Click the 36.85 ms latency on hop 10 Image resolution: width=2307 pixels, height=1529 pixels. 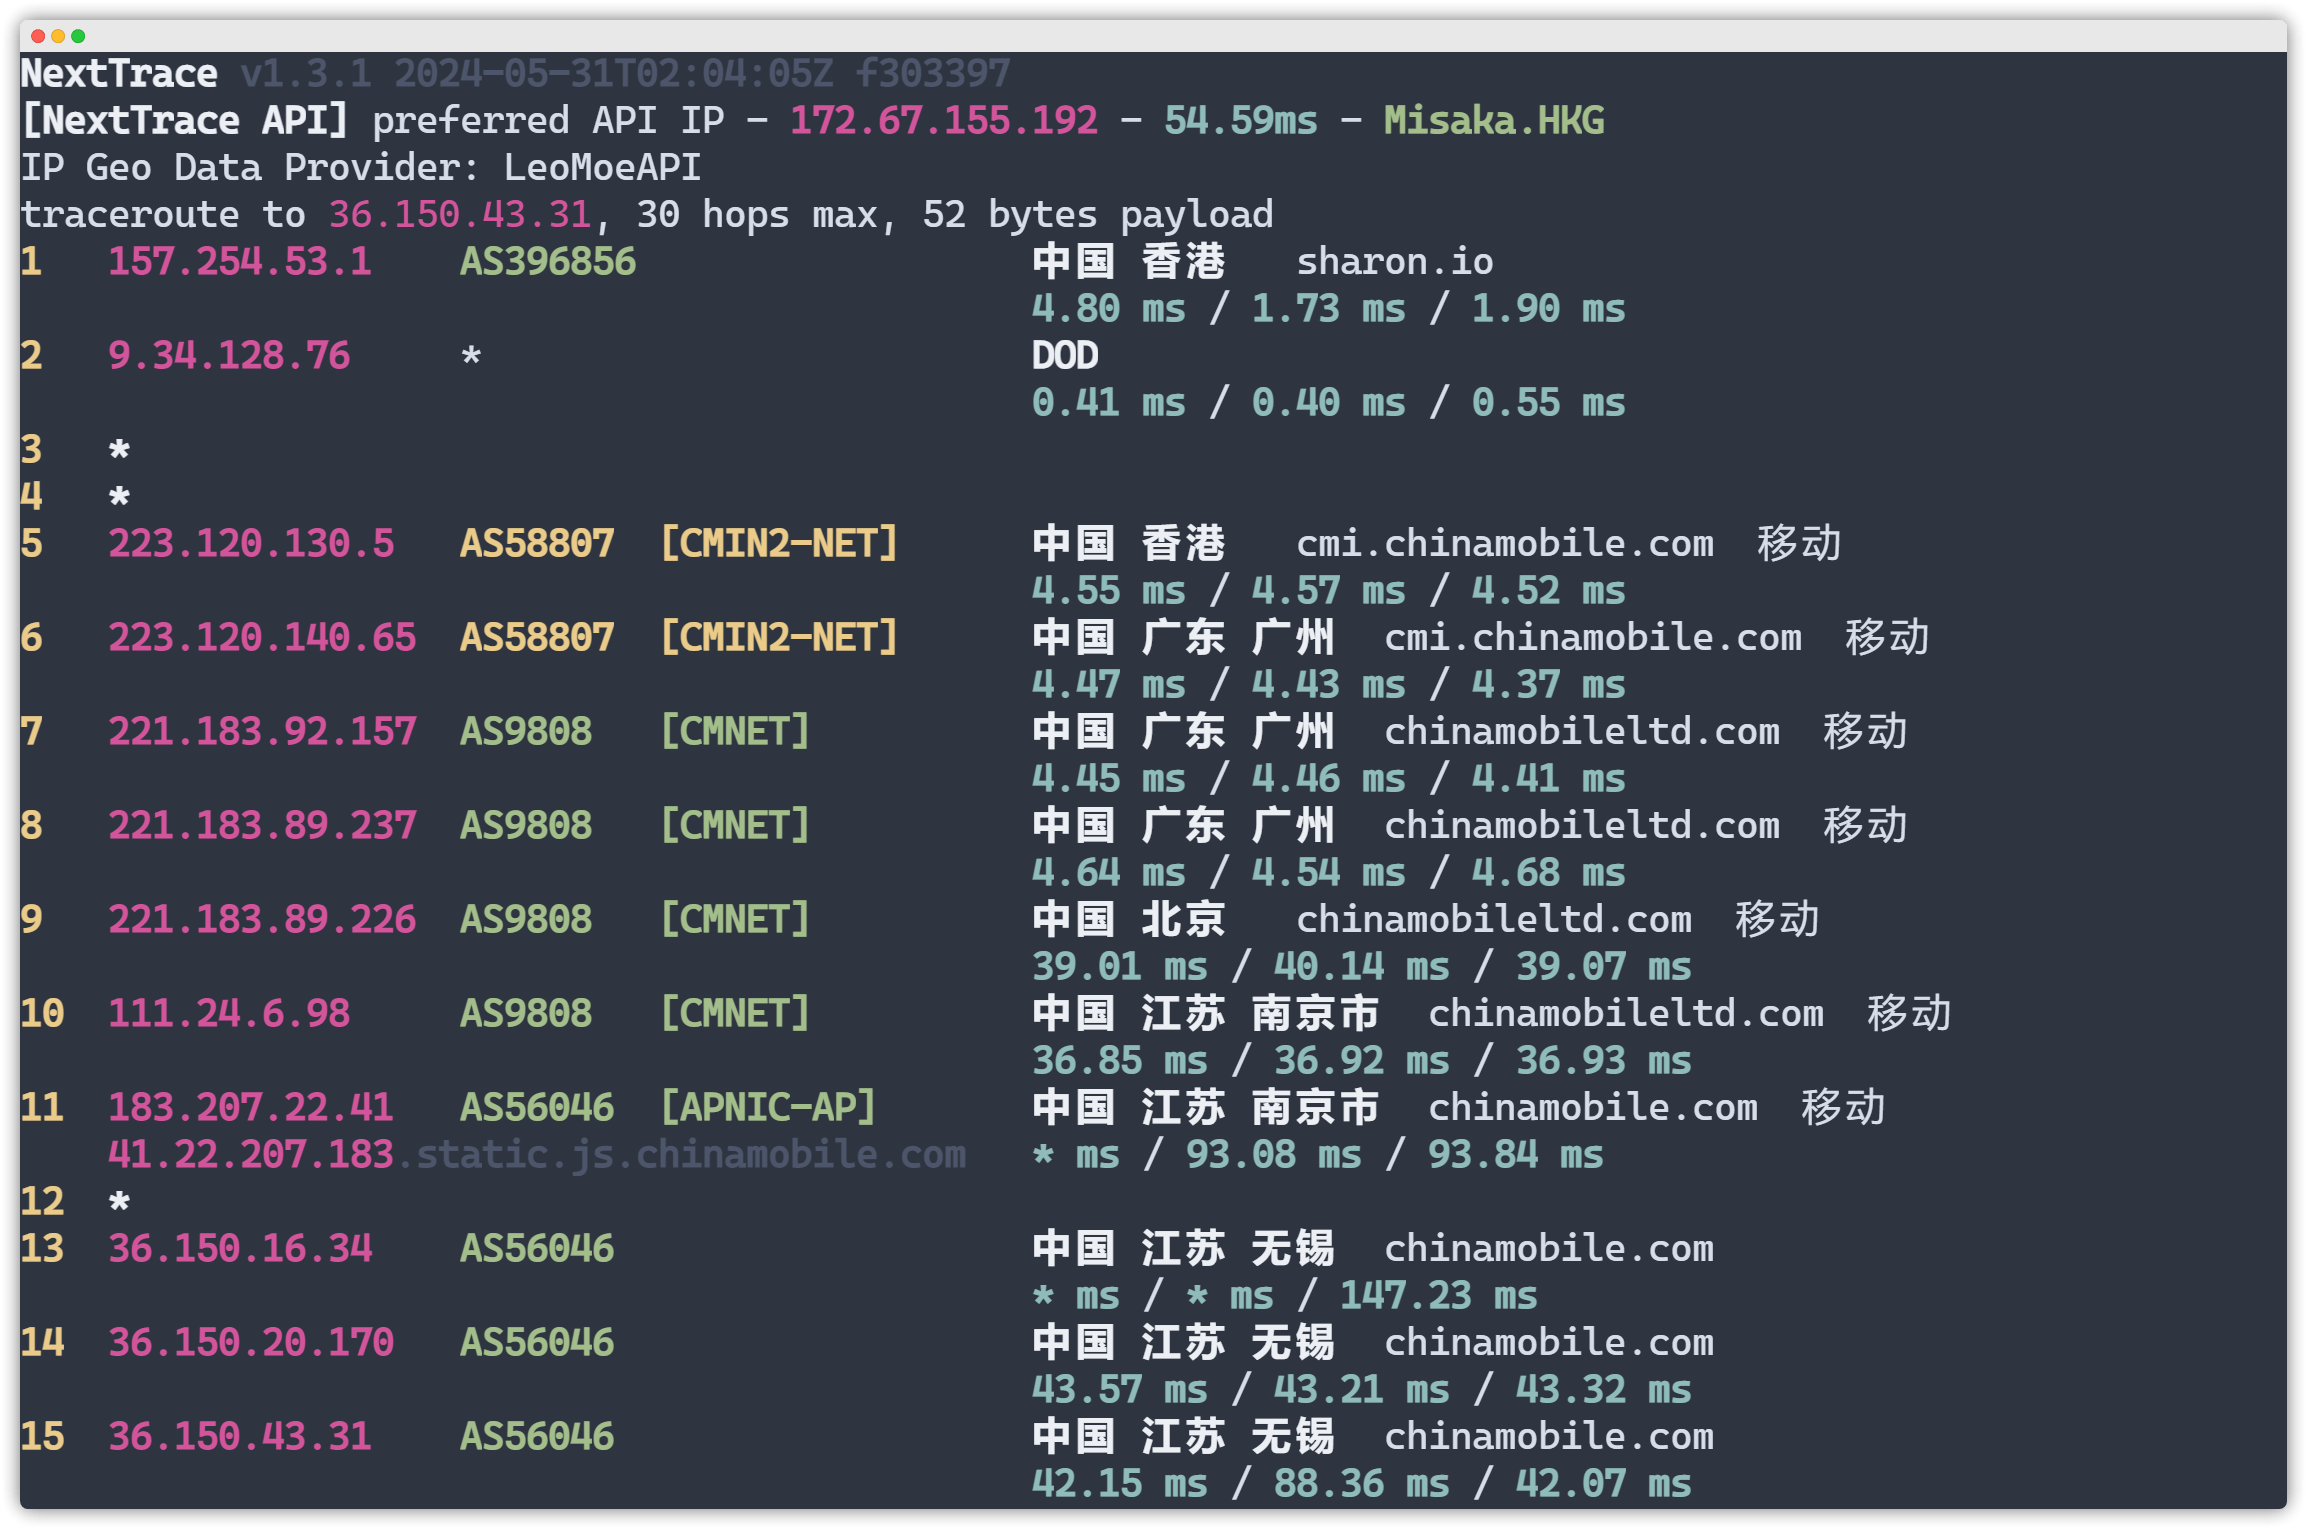pyautogui.click(x=1120, y=1061)
